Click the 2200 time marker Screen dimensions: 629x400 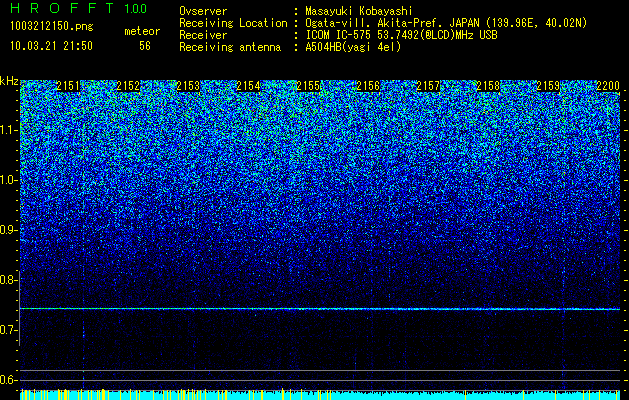click(608, 86)
